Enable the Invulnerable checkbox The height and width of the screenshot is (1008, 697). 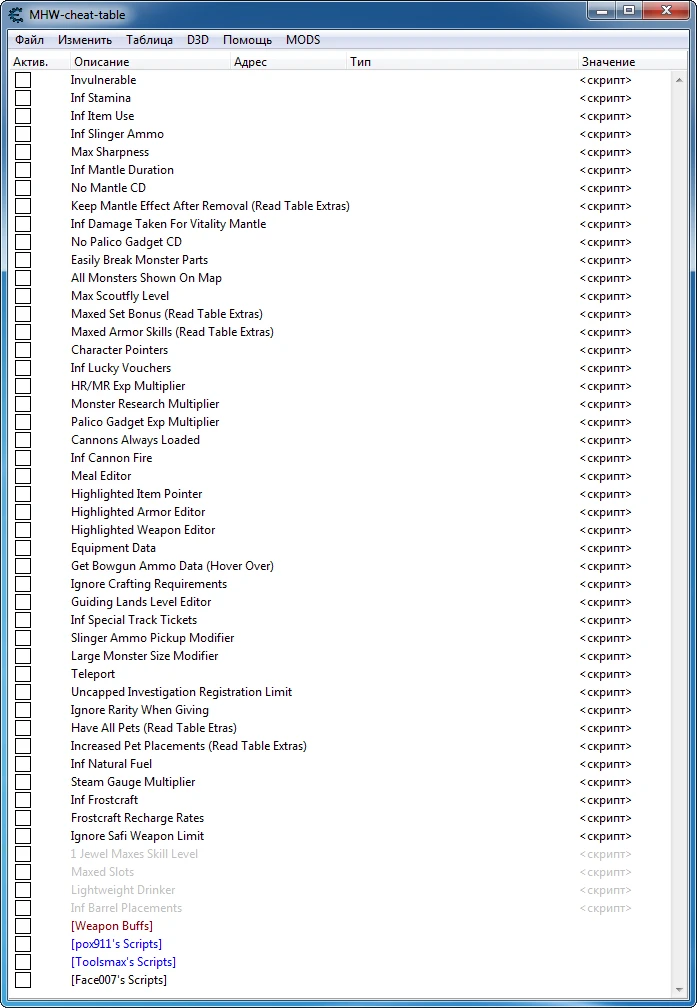point(23,80)
